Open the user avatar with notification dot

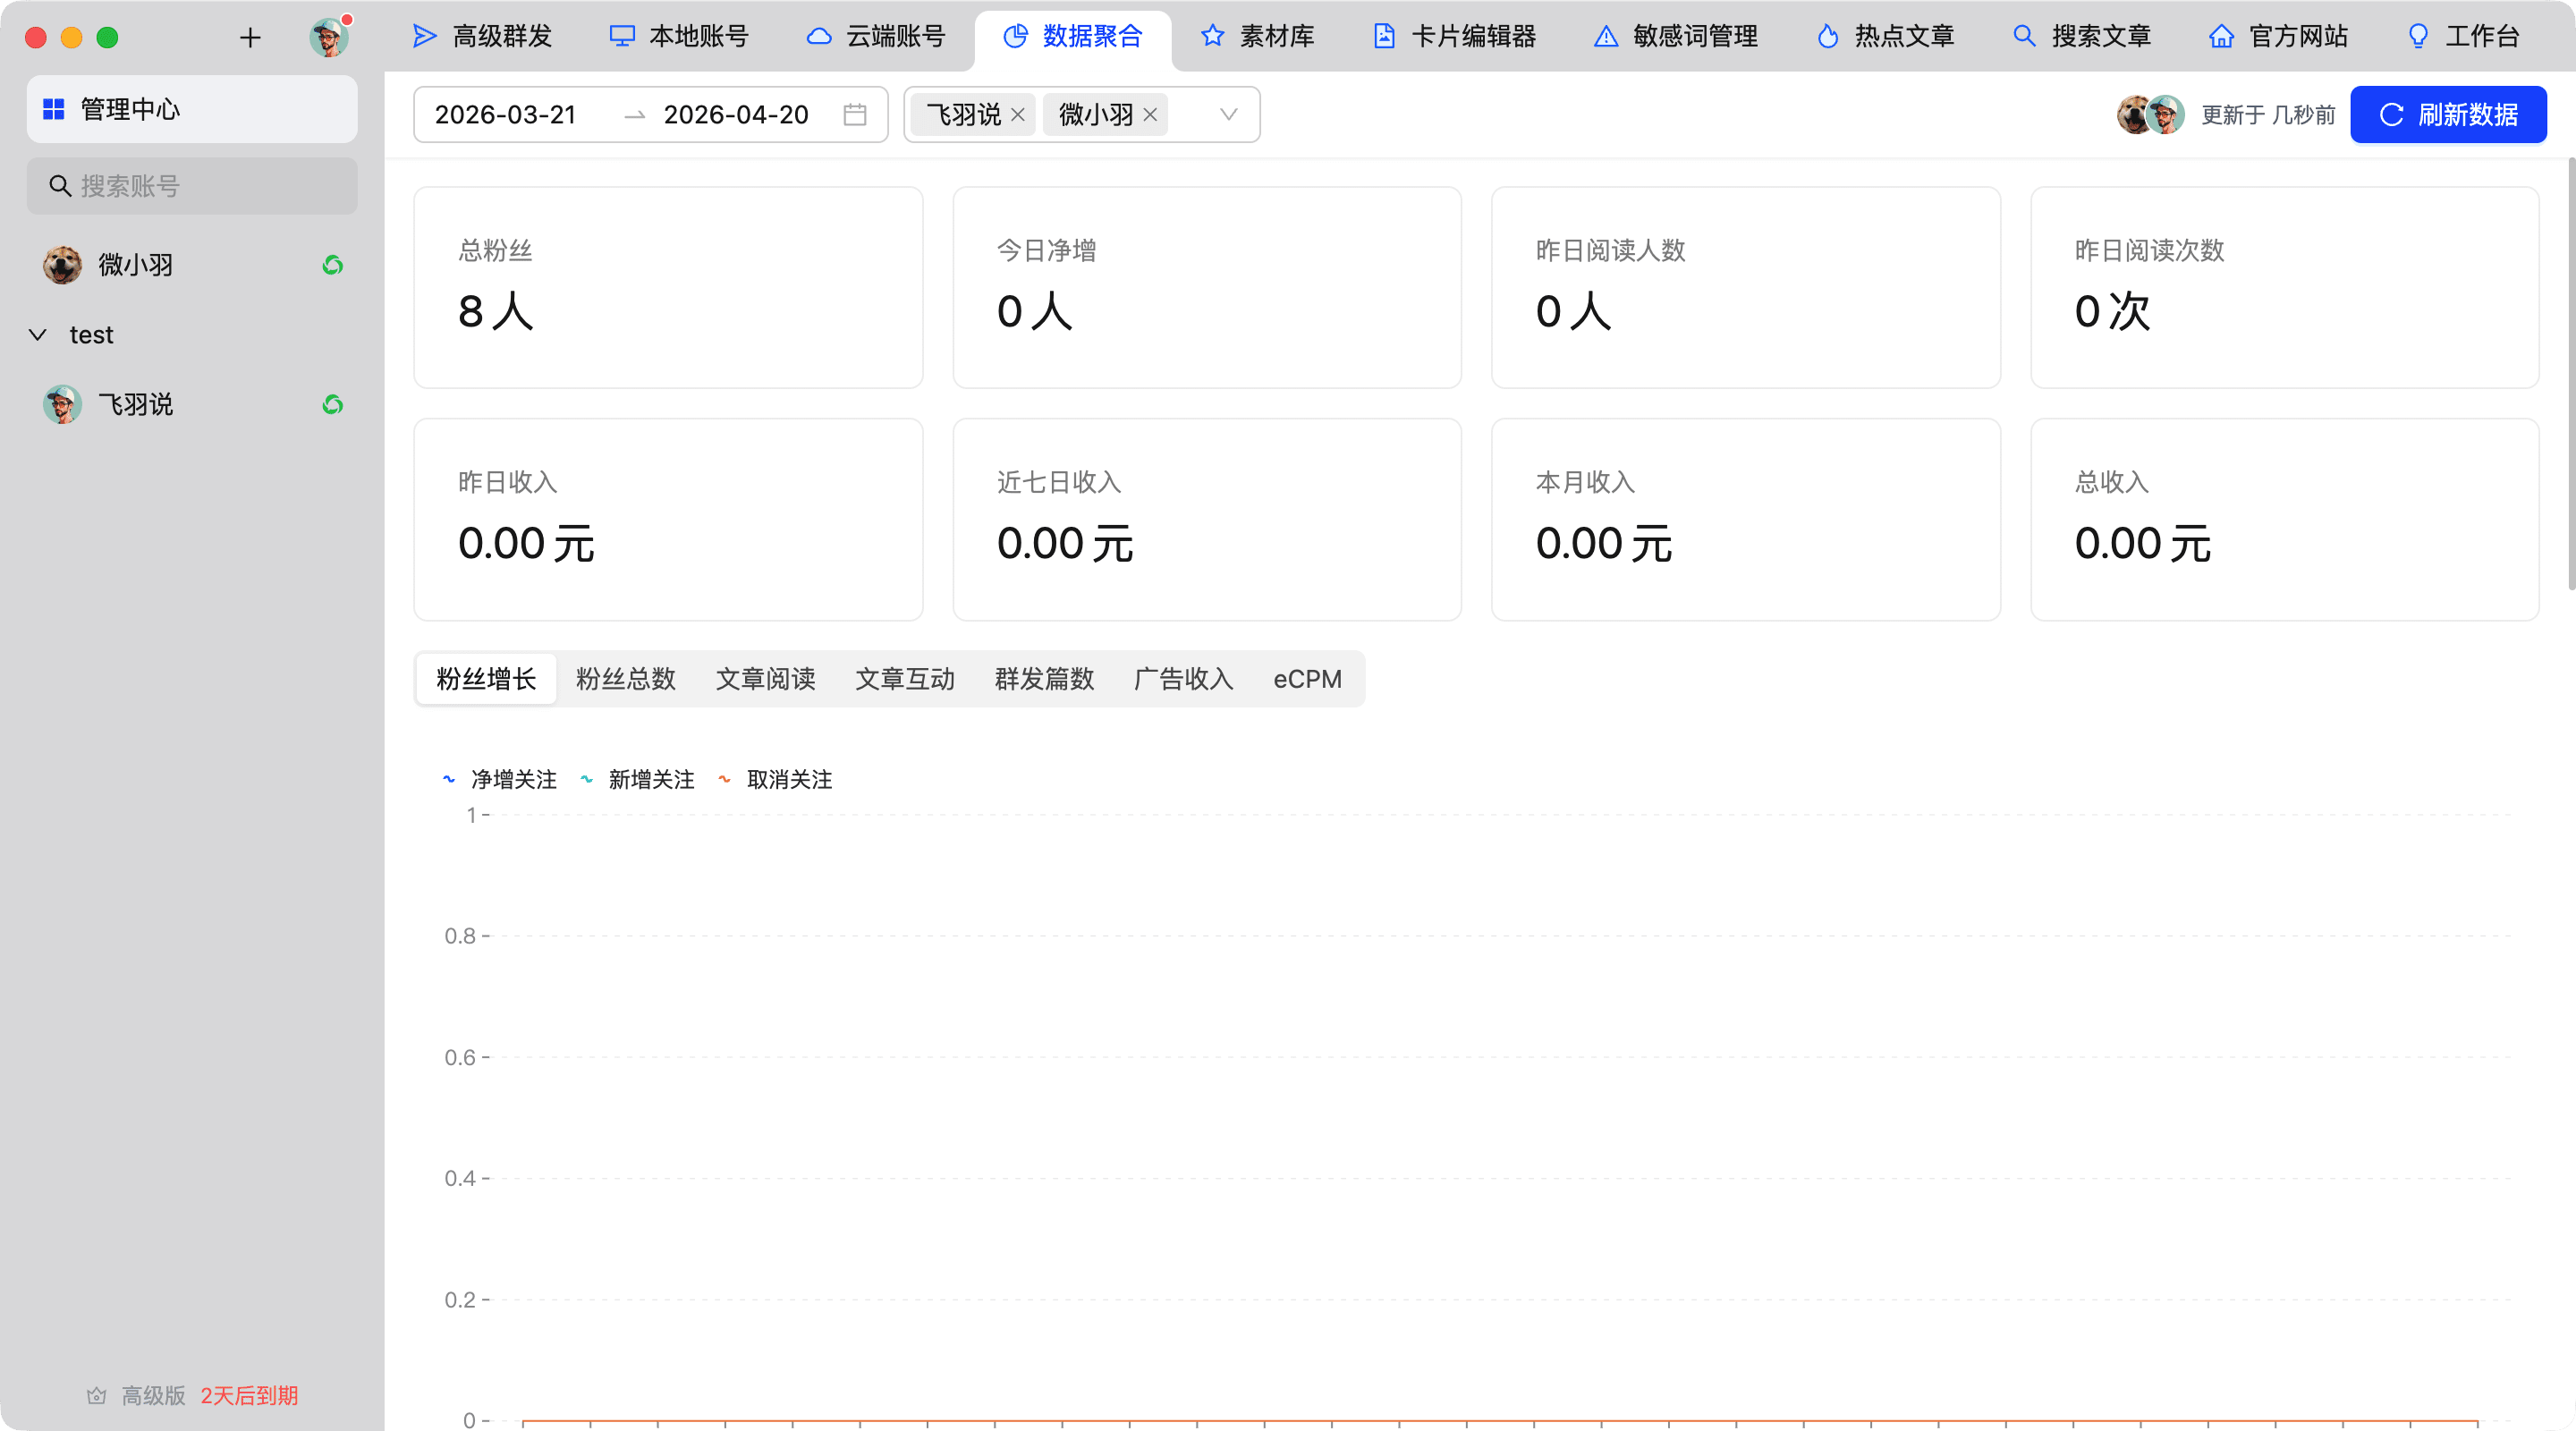(x=329, y=38)
